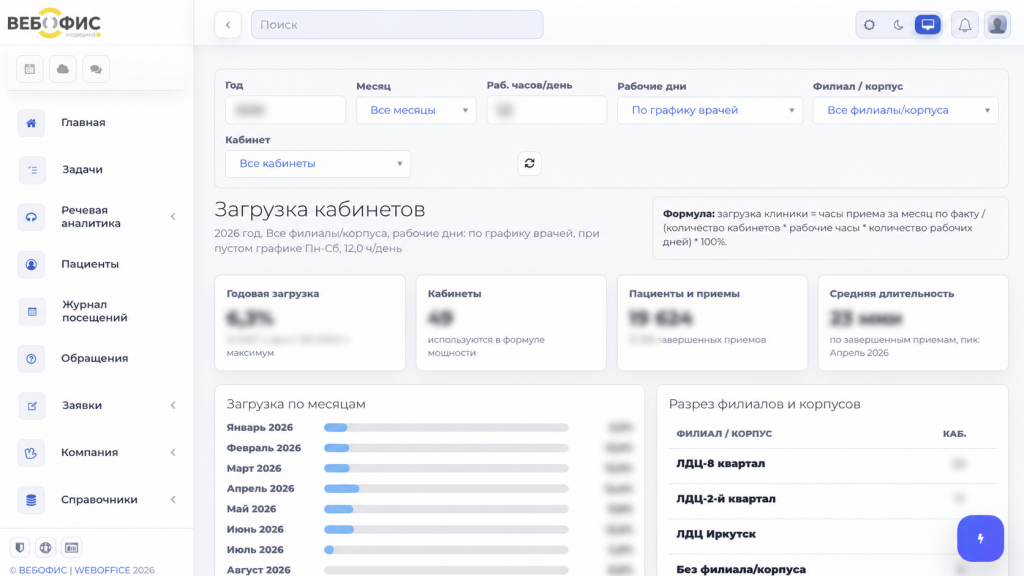This screenshot has width=1024, height=576.
Task: Select ЛДЦ-2-й квартал table row
Action: coord(833,499)
